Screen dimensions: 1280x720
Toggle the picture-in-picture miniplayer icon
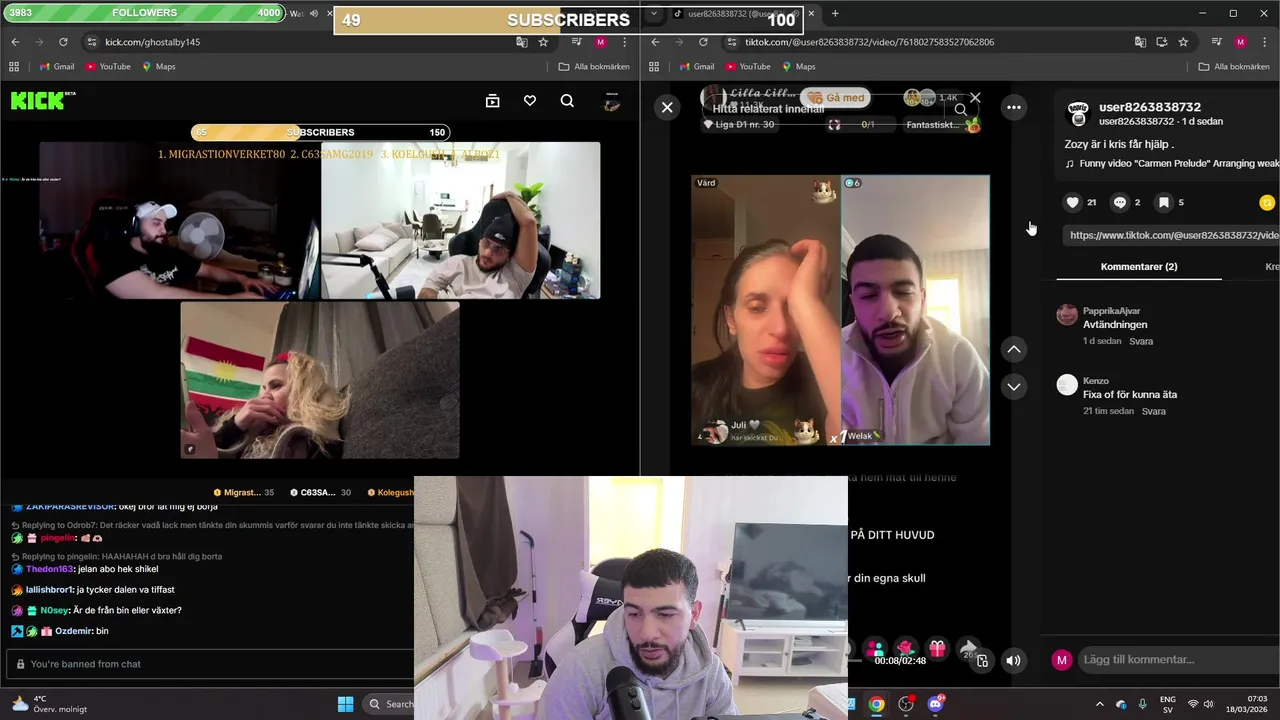click(982, 660)
